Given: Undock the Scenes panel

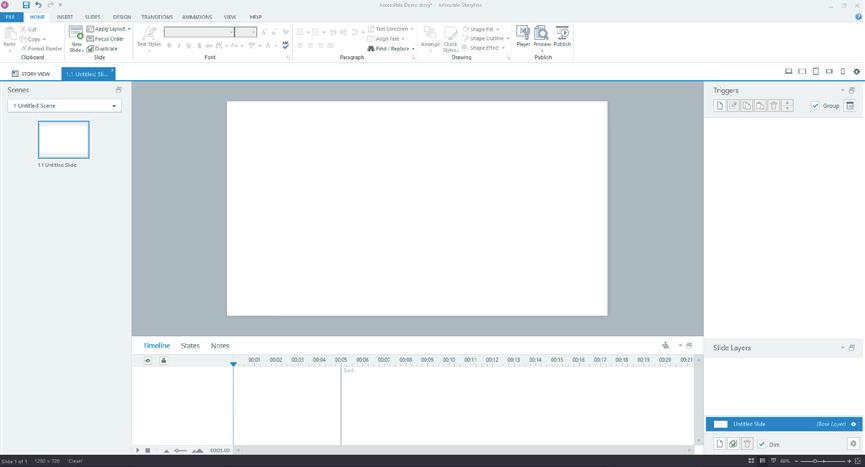Looking at the screenshot, I should pyautogui.click(x=118, y=89).
